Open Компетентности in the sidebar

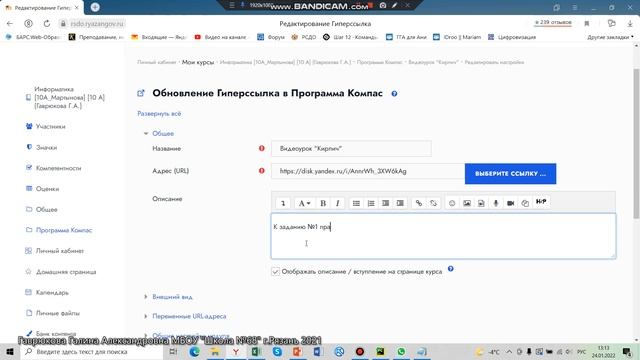(58, 168)
